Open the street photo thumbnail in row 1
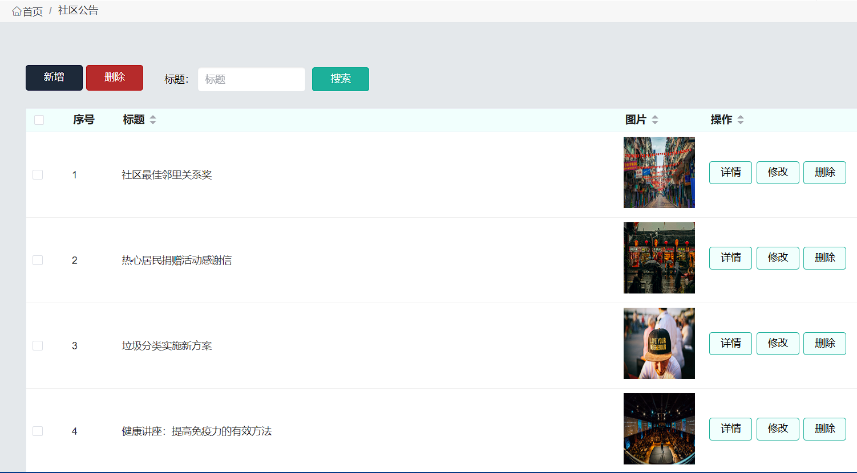 659,173
